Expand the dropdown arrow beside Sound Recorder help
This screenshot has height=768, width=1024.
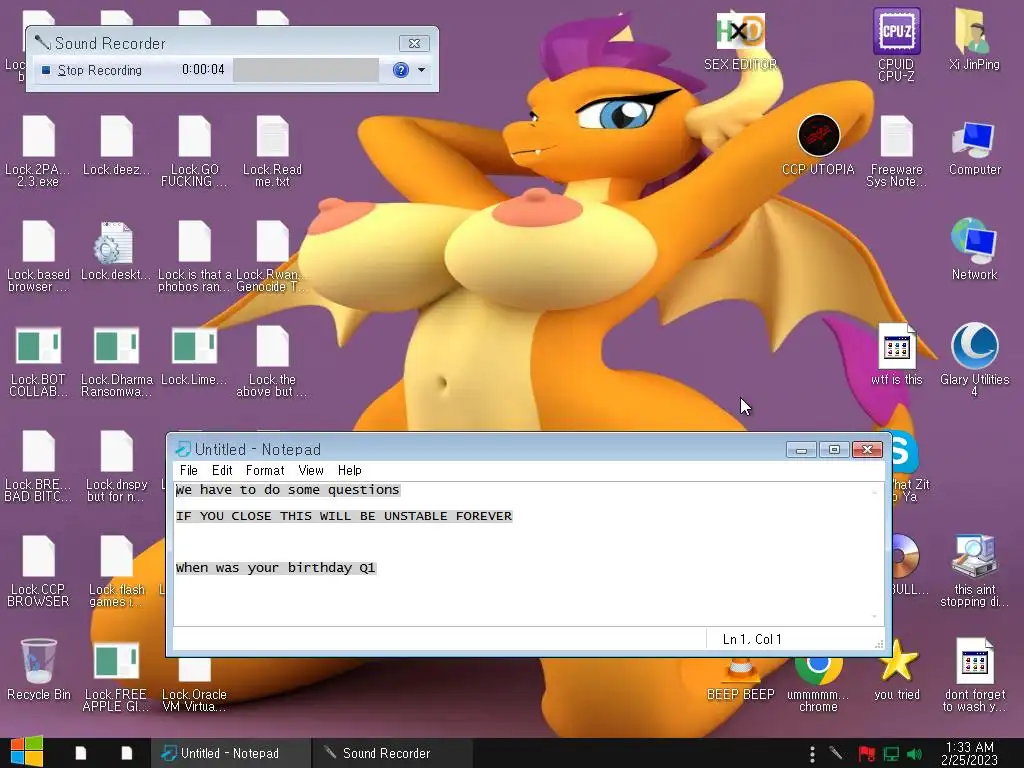pyautogui.click(x=421, y=70)
